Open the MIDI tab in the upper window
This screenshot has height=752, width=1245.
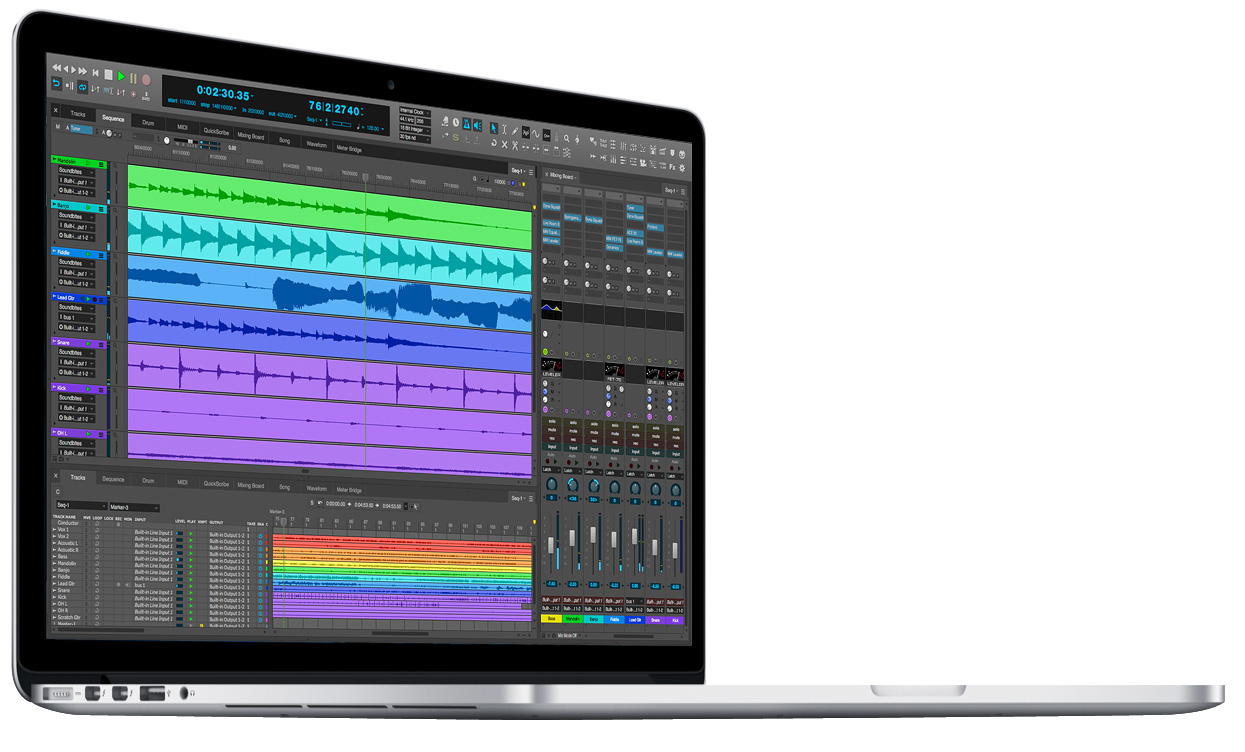182,126
